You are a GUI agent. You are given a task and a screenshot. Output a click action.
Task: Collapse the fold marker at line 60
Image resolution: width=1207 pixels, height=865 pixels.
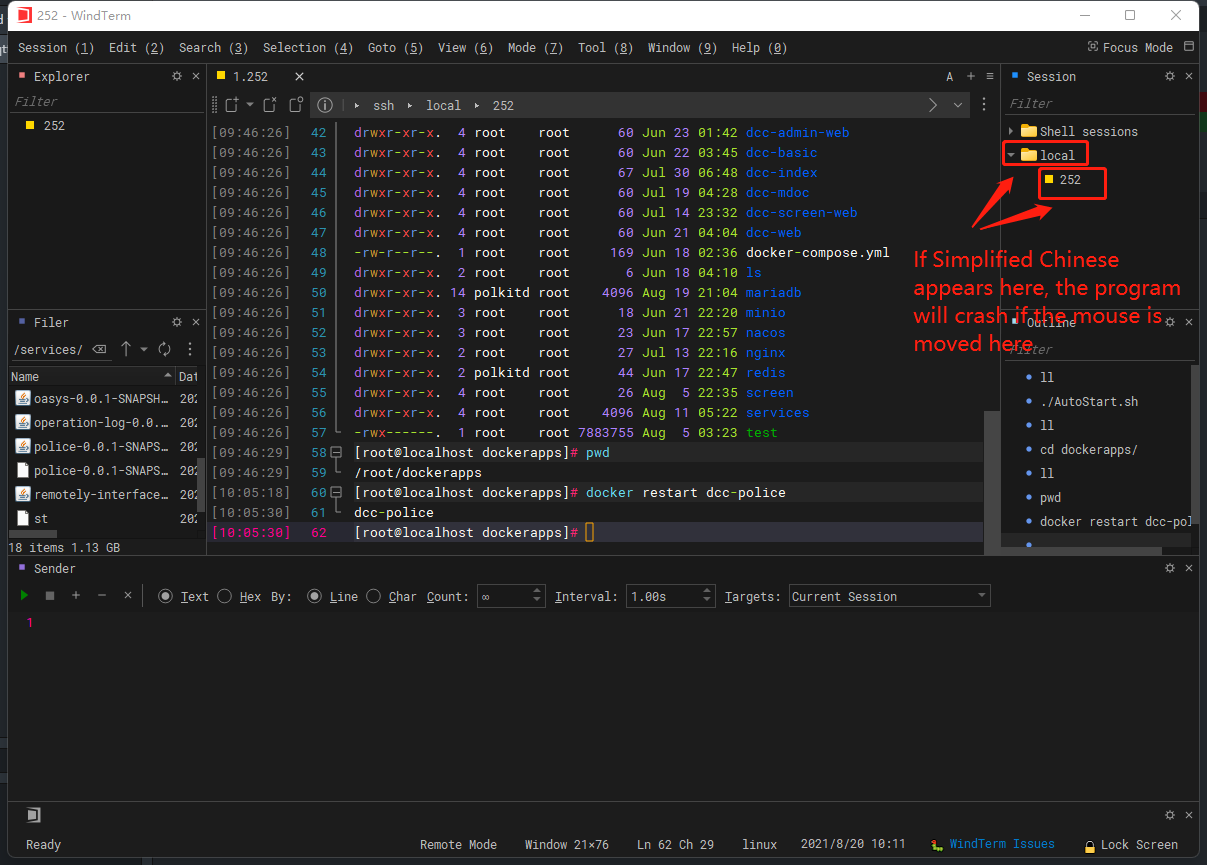(336, 492)
